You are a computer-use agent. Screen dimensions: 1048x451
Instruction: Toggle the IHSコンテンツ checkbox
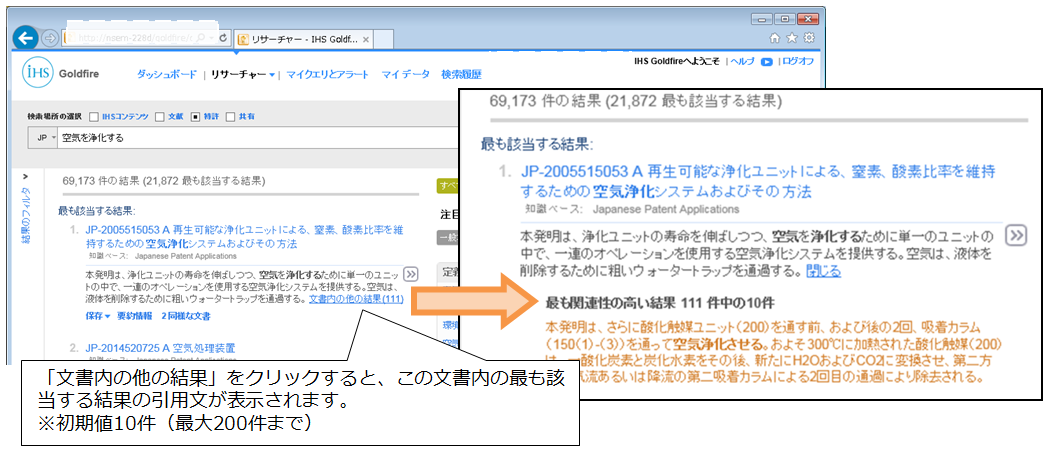click(94, 117)
